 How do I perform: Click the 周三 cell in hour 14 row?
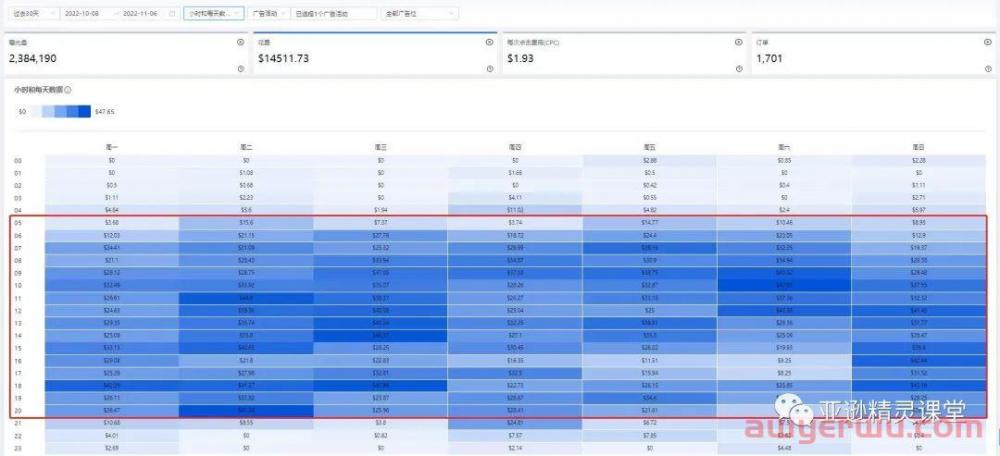pyautogui.click(x=381, y=333)
